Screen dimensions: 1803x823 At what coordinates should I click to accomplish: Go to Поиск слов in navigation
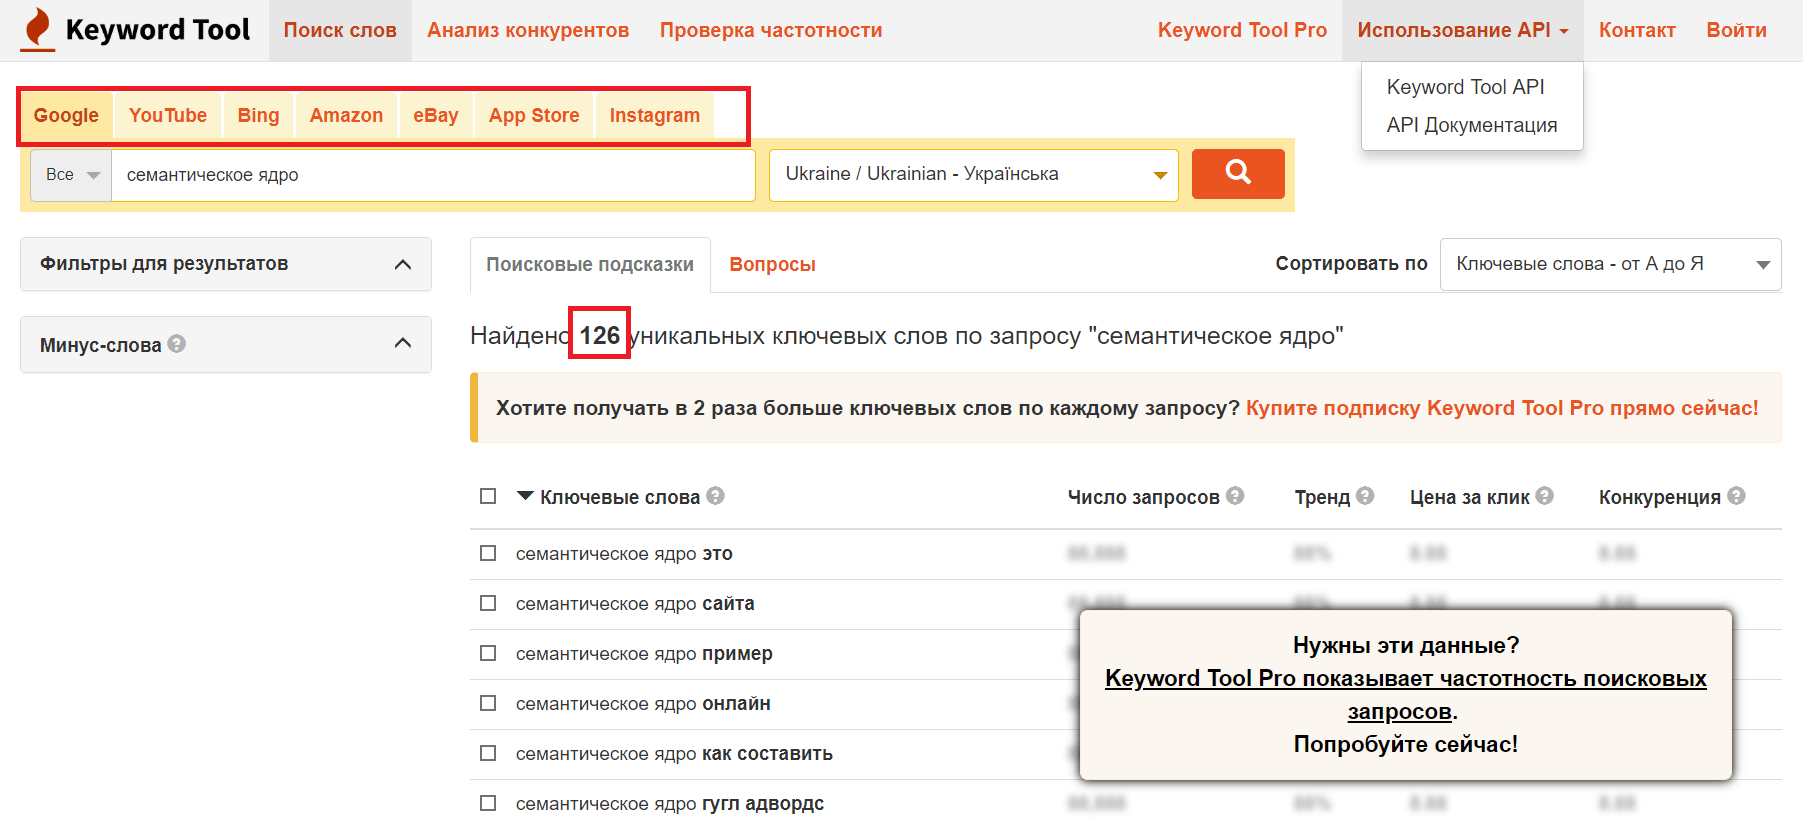click(340, 30)
